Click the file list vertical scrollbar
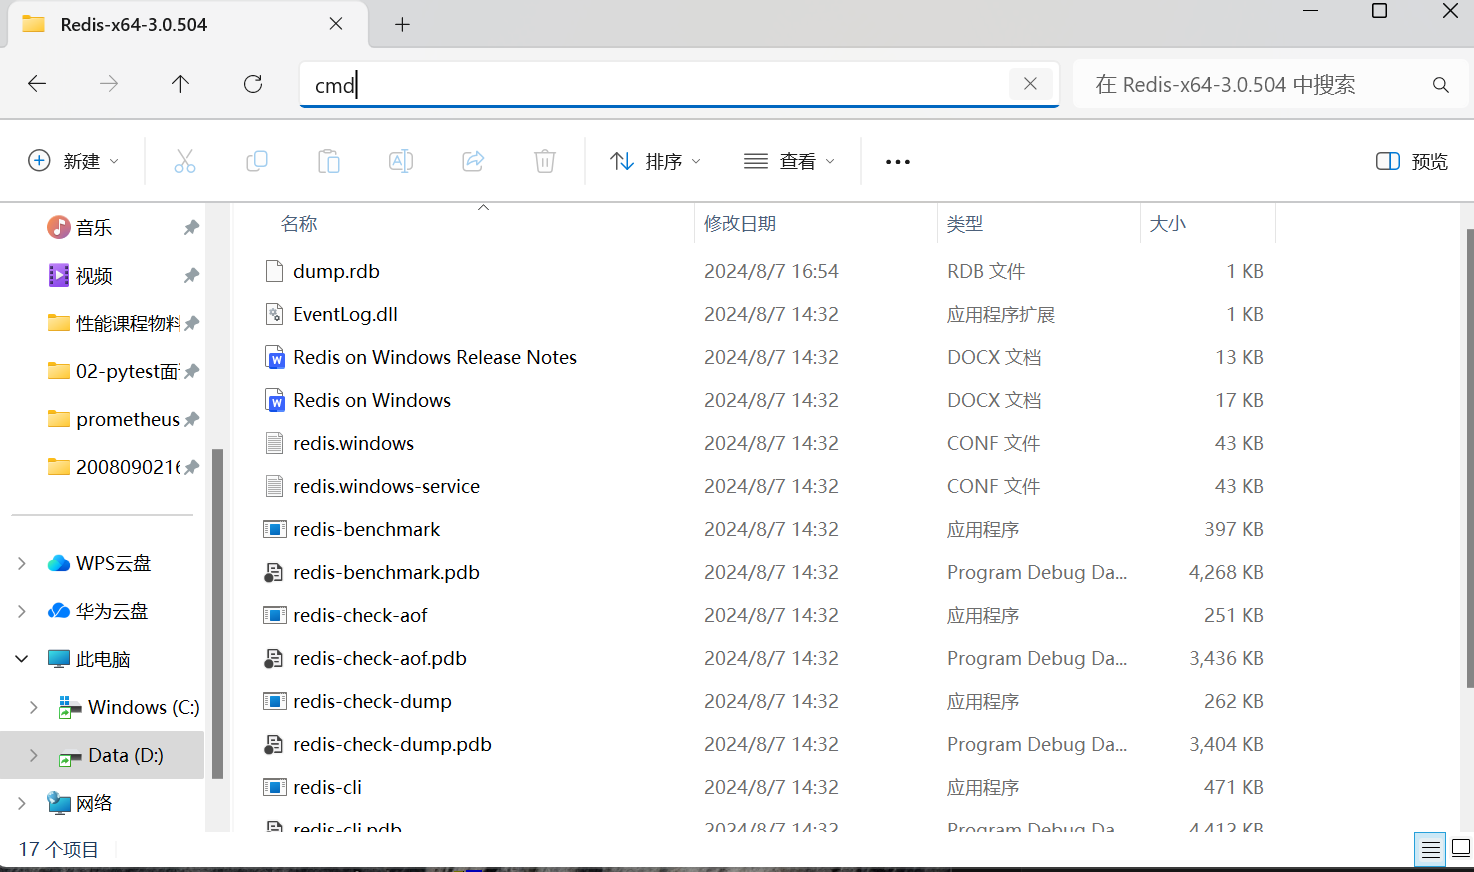1474x872 pixels. point(1469,458)
